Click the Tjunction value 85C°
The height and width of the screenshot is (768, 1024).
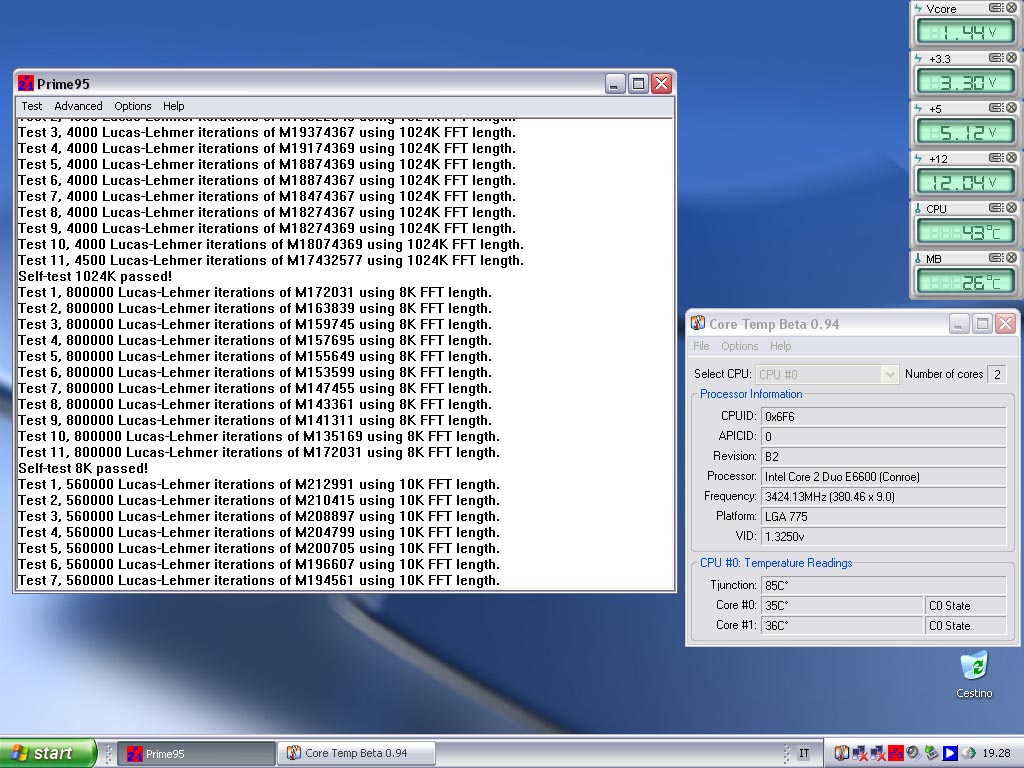click(x=884, y=586)
